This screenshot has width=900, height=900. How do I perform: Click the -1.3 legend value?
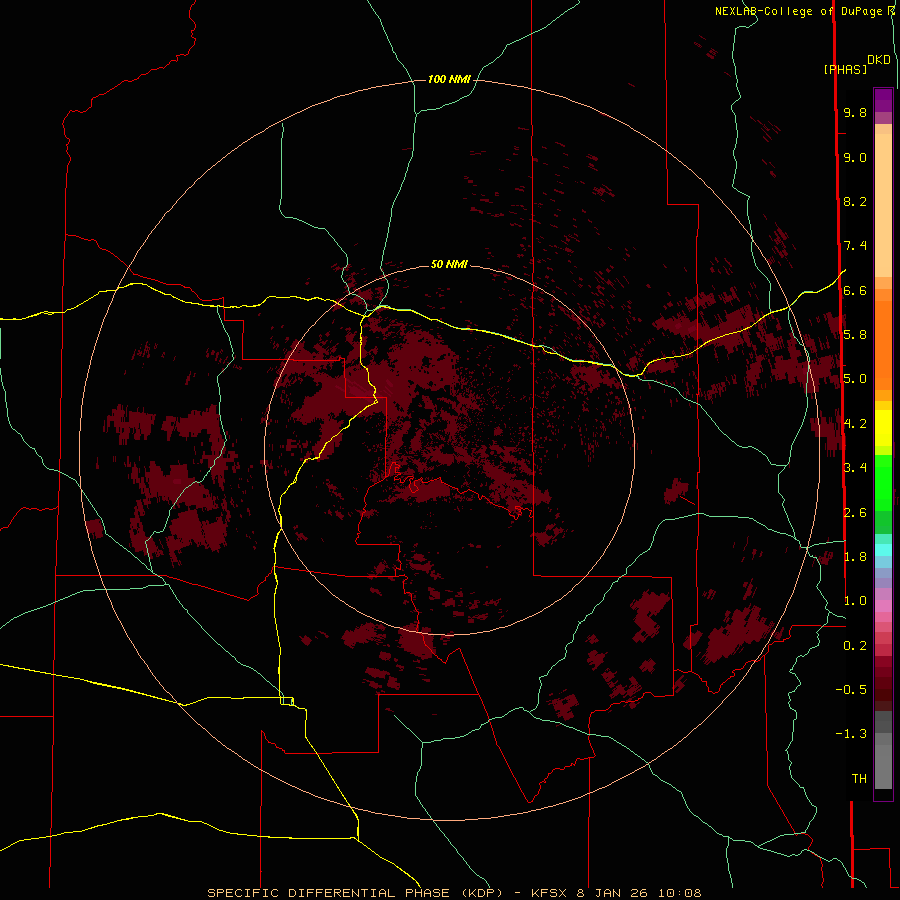coord(851,734)
